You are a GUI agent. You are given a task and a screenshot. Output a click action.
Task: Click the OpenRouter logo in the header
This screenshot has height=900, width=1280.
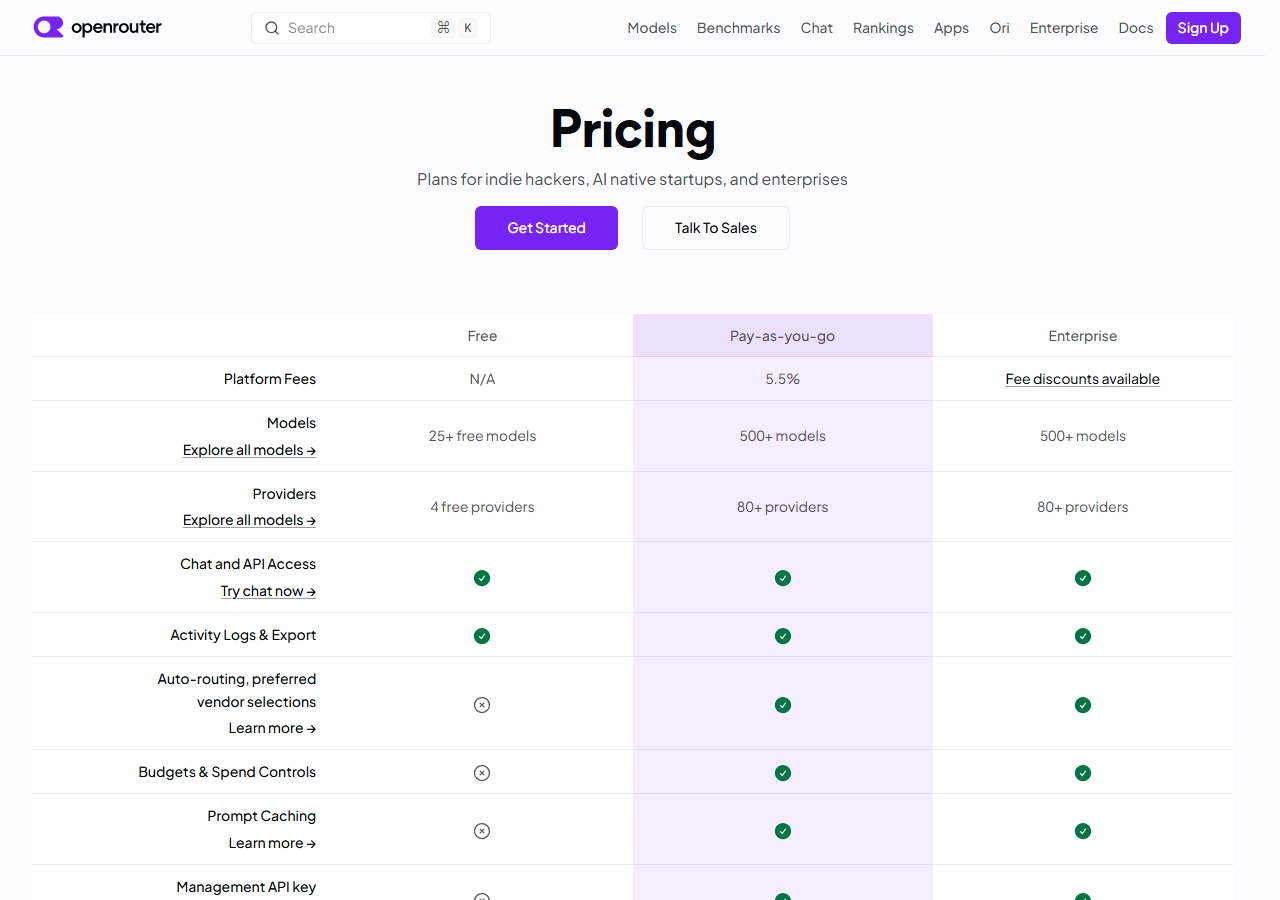coord(97,27)
